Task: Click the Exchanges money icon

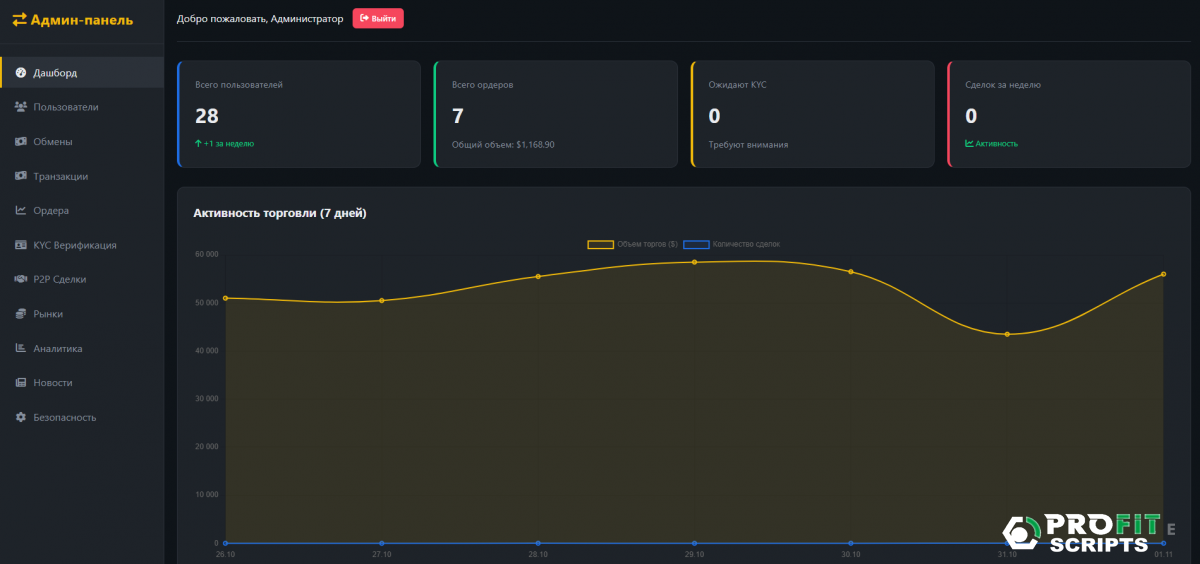Action: [21, 142]
